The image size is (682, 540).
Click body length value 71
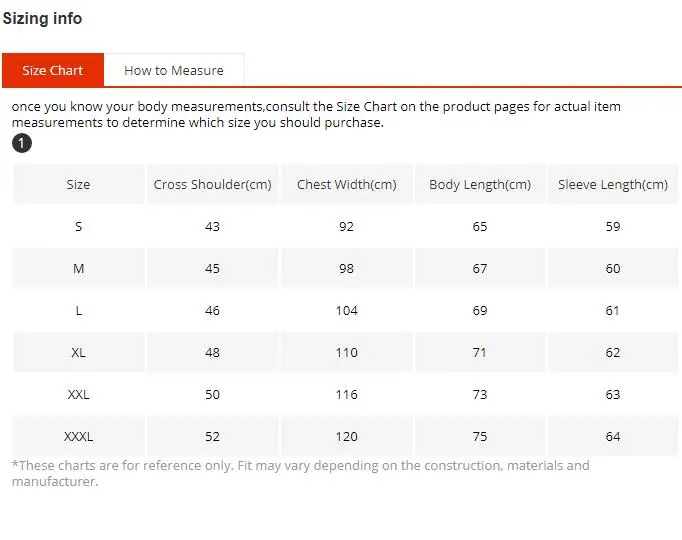click(480, 352)
